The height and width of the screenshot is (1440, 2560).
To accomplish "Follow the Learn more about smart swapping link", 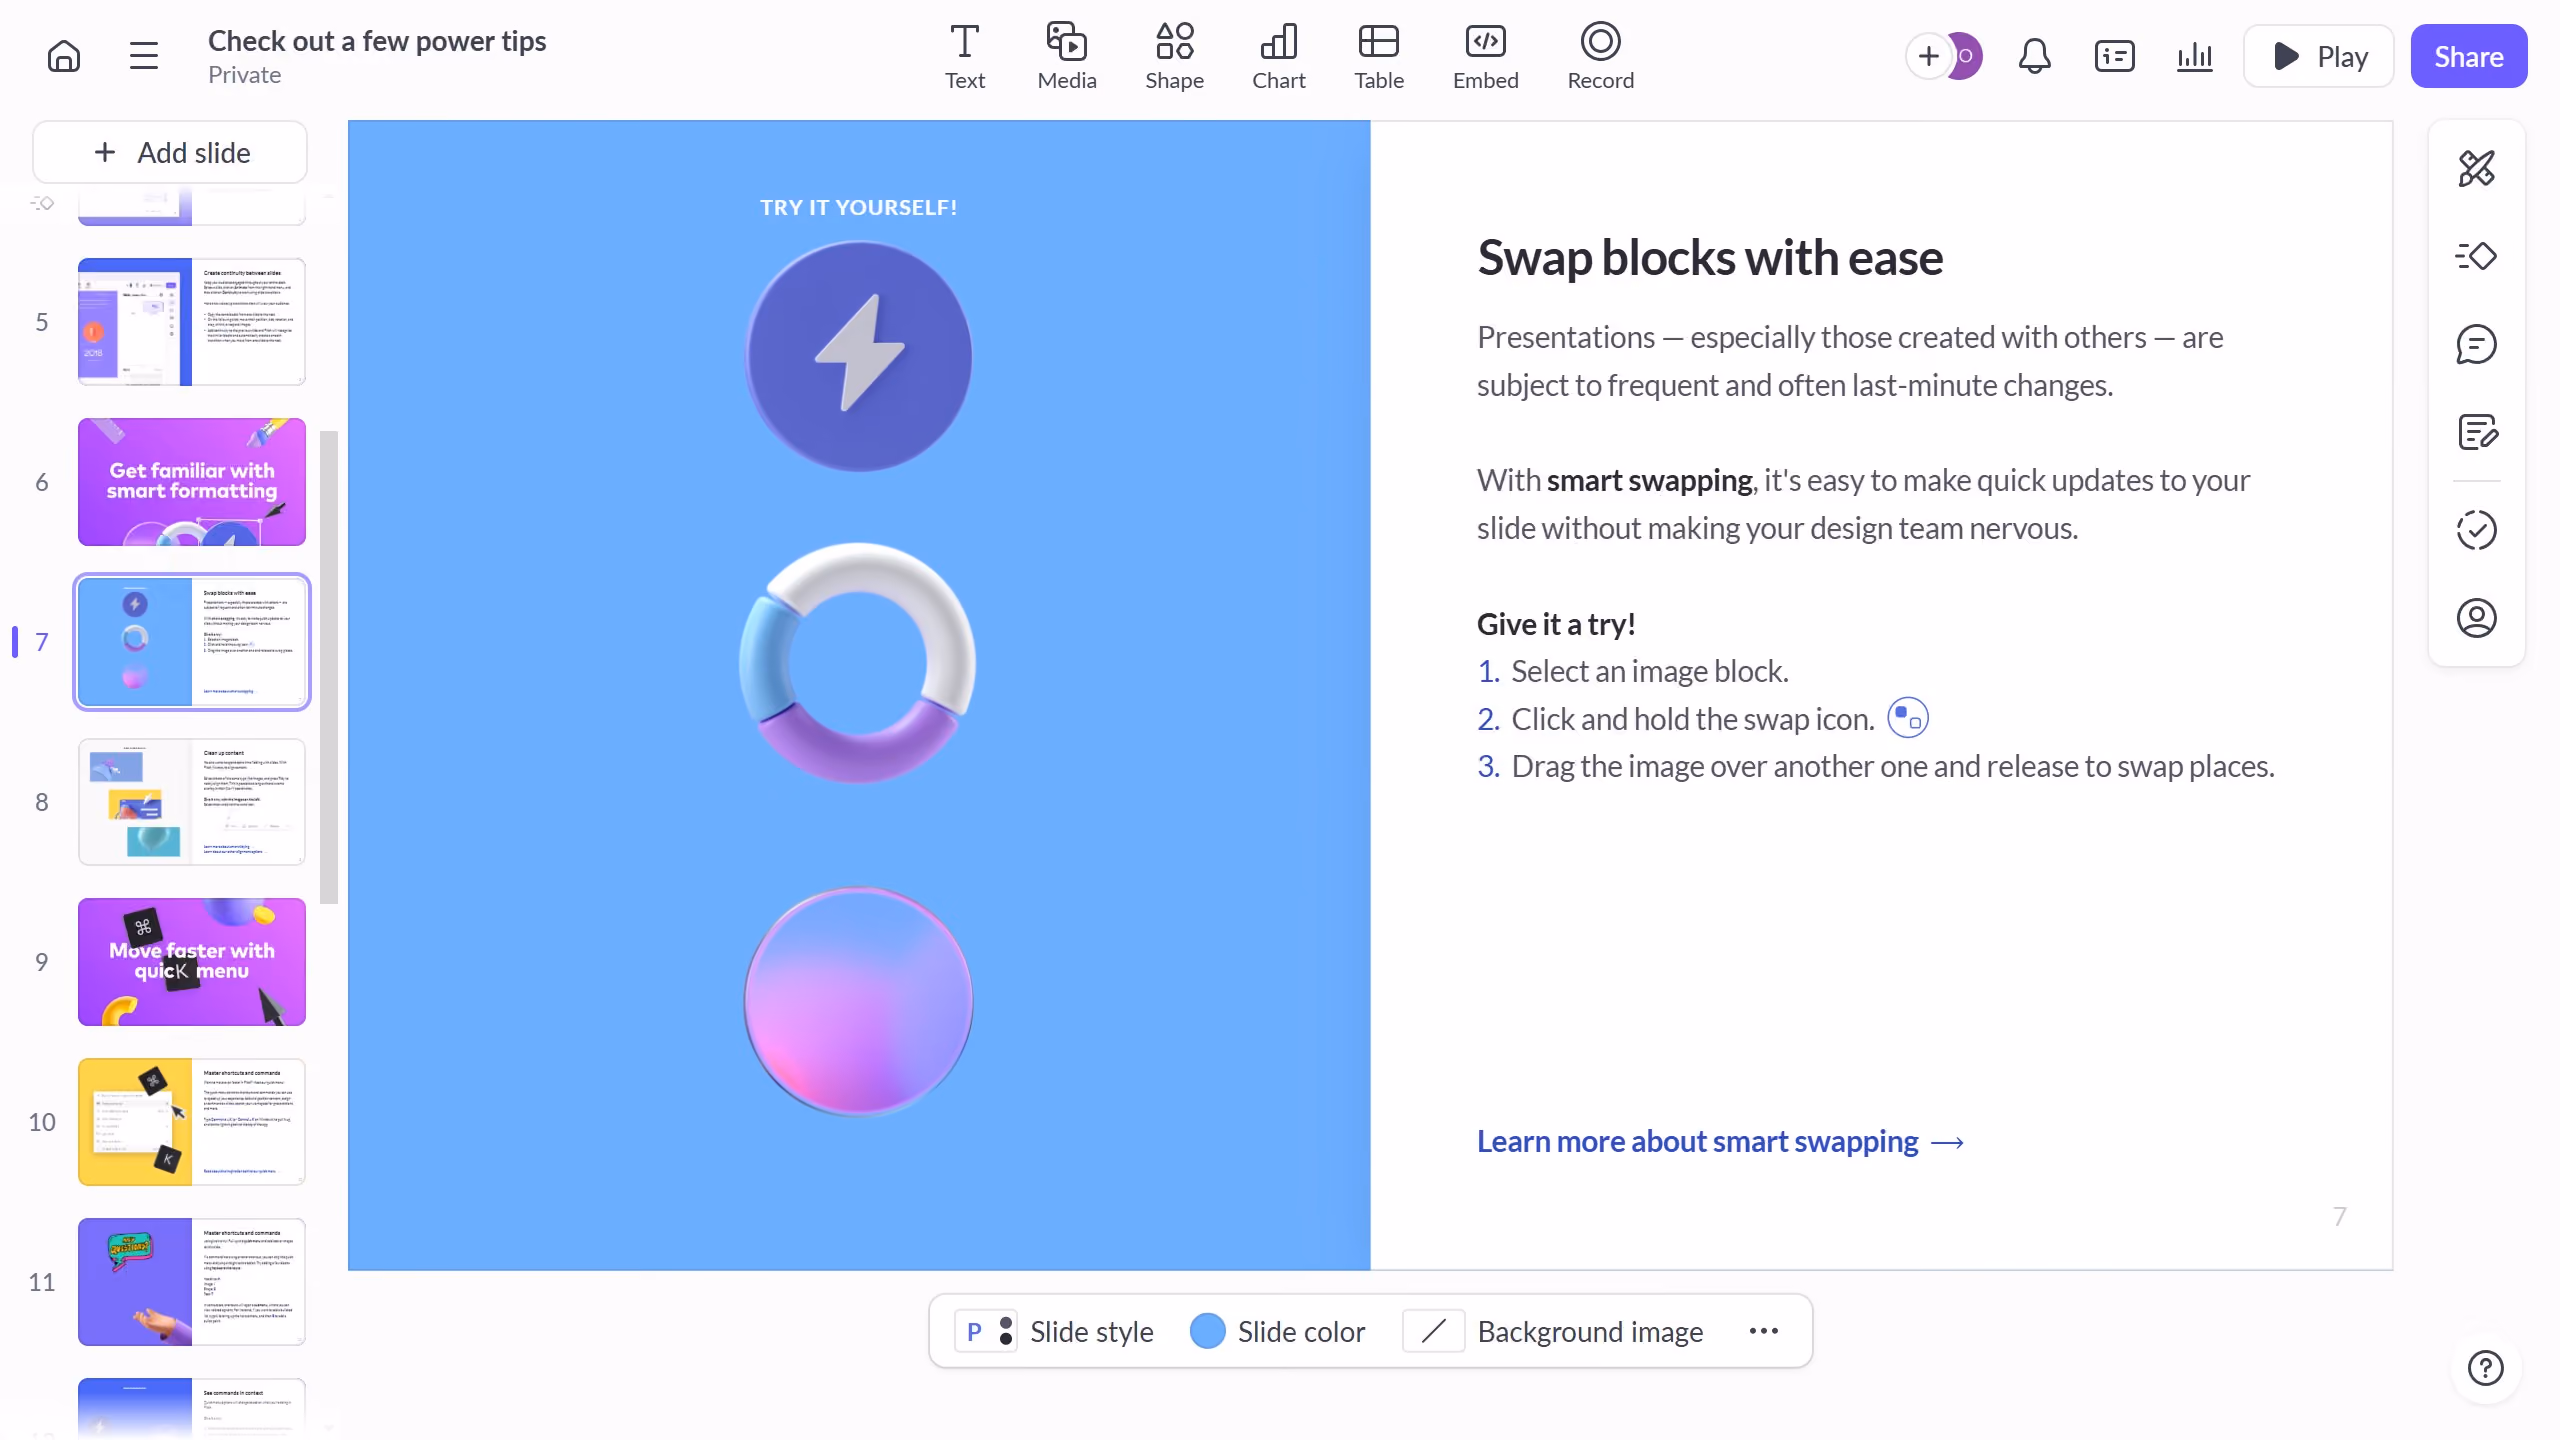I will coord(1720,1141).
